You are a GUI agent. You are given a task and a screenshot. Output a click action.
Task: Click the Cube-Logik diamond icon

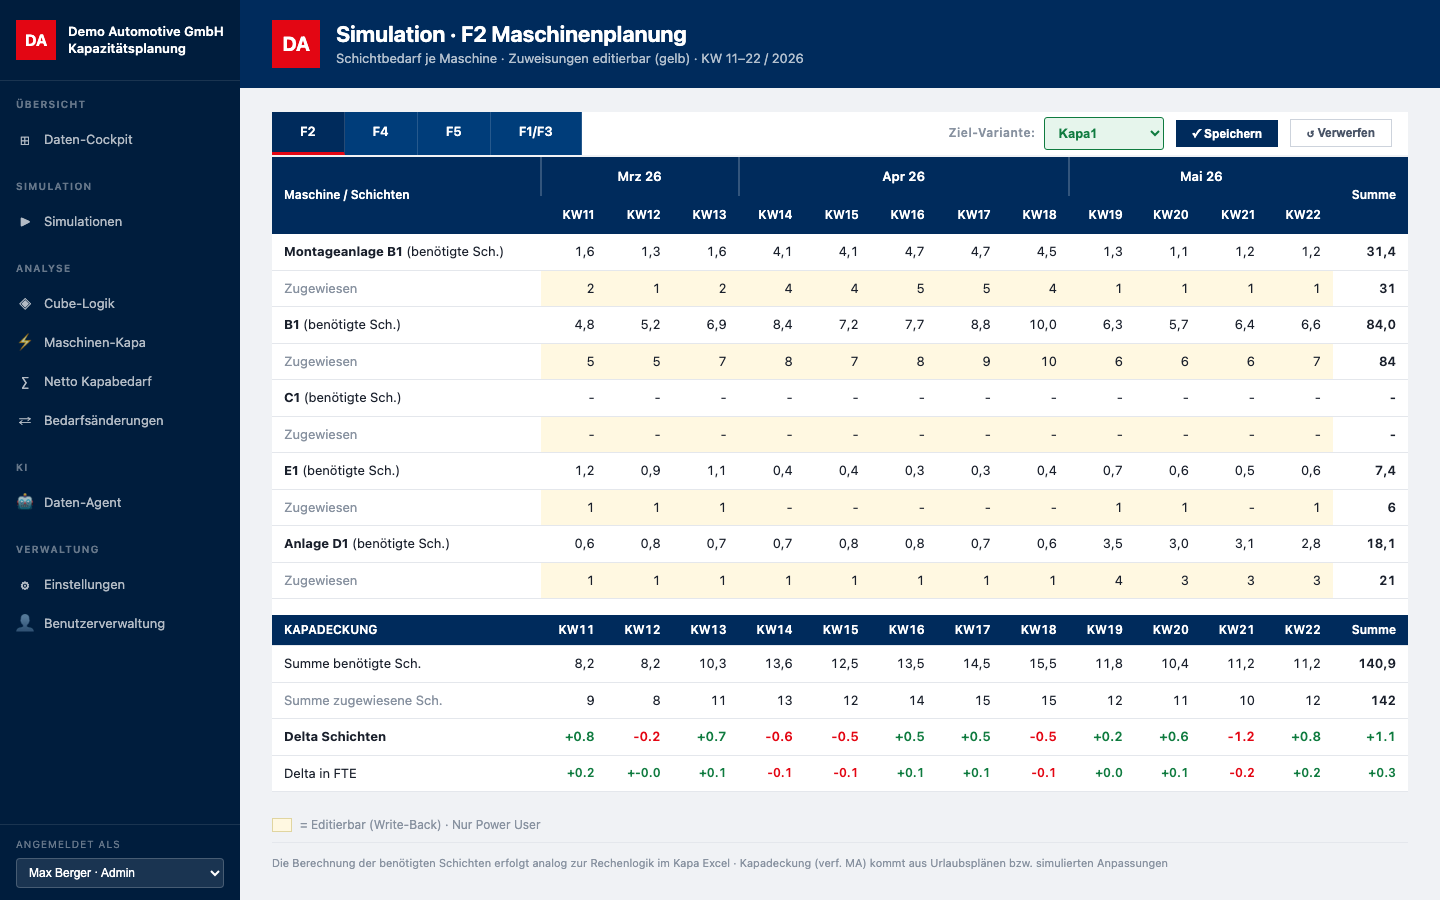(25, 304)
